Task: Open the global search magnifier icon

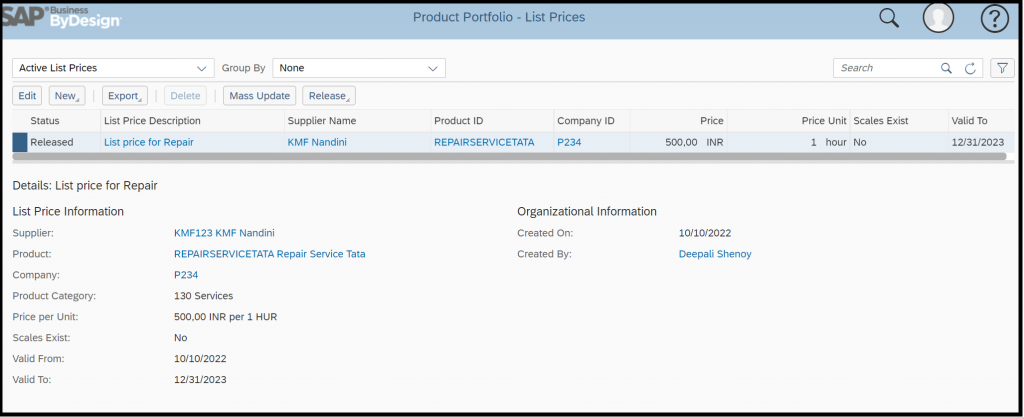Action: pos(889,18)
